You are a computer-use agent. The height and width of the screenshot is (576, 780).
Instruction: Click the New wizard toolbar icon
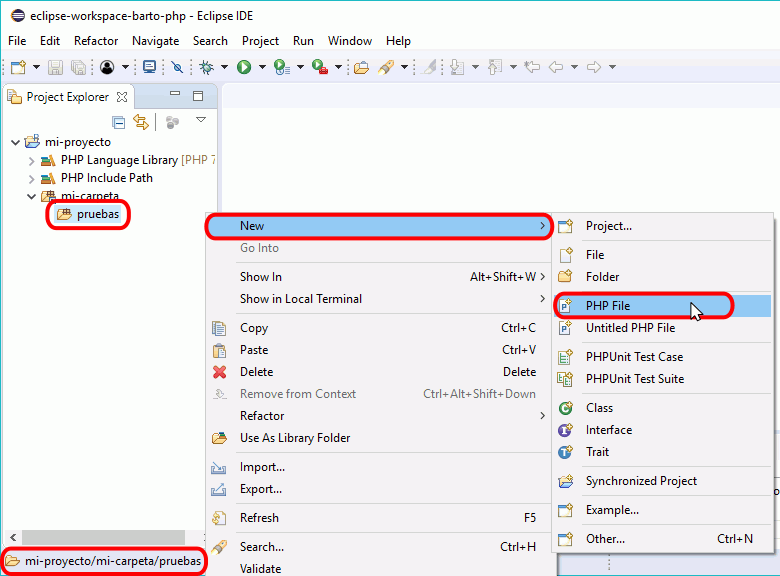(19, 67)
